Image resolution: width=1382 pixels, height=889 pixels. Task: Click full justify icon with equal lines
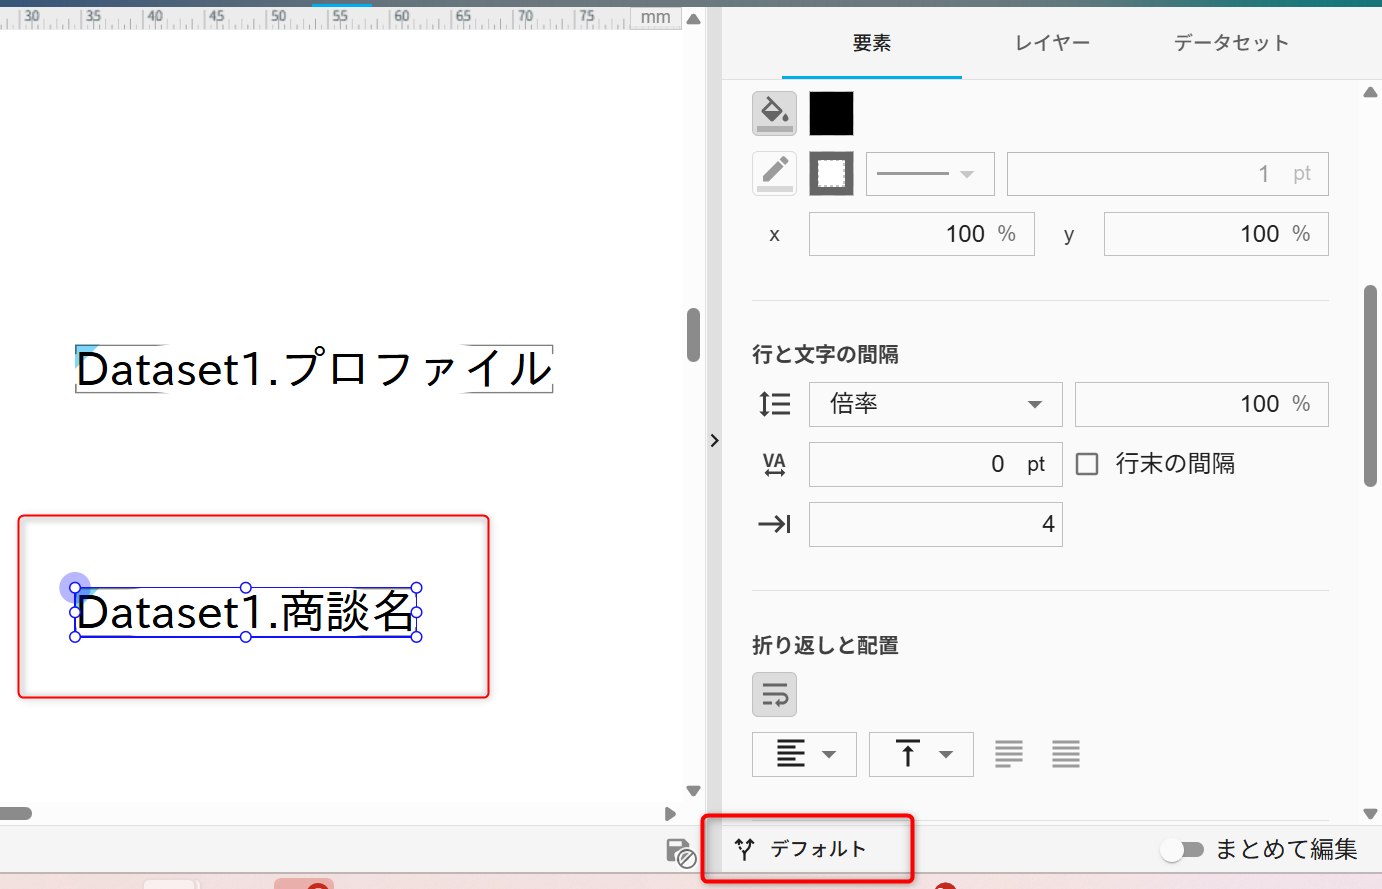1066,754
